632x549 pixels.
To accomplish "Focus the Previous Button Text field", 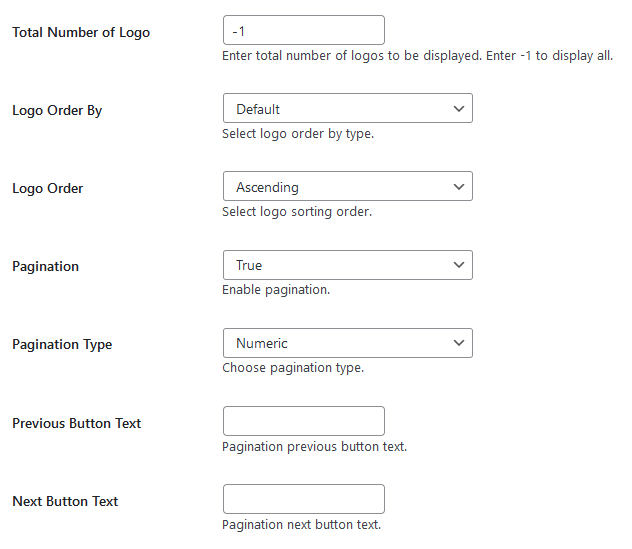I will (x=303, y=421).
